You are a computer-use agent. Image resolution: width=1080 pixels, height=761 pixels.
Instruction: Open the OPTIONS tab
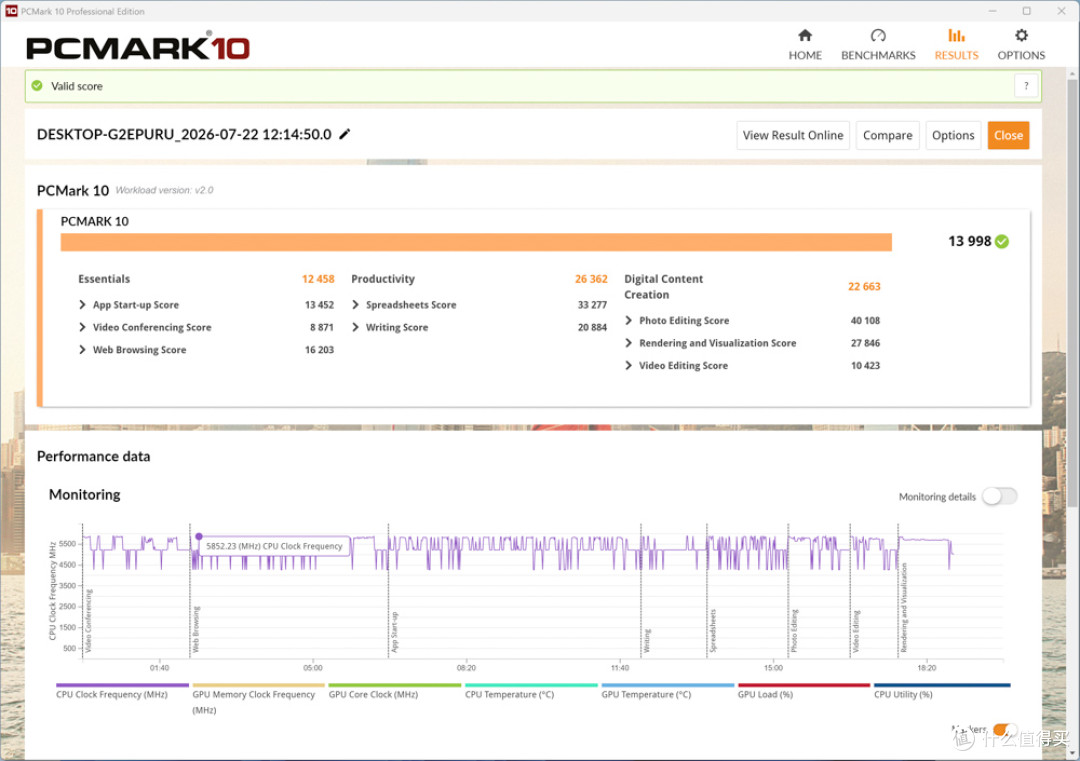(x=1021, y=45)
